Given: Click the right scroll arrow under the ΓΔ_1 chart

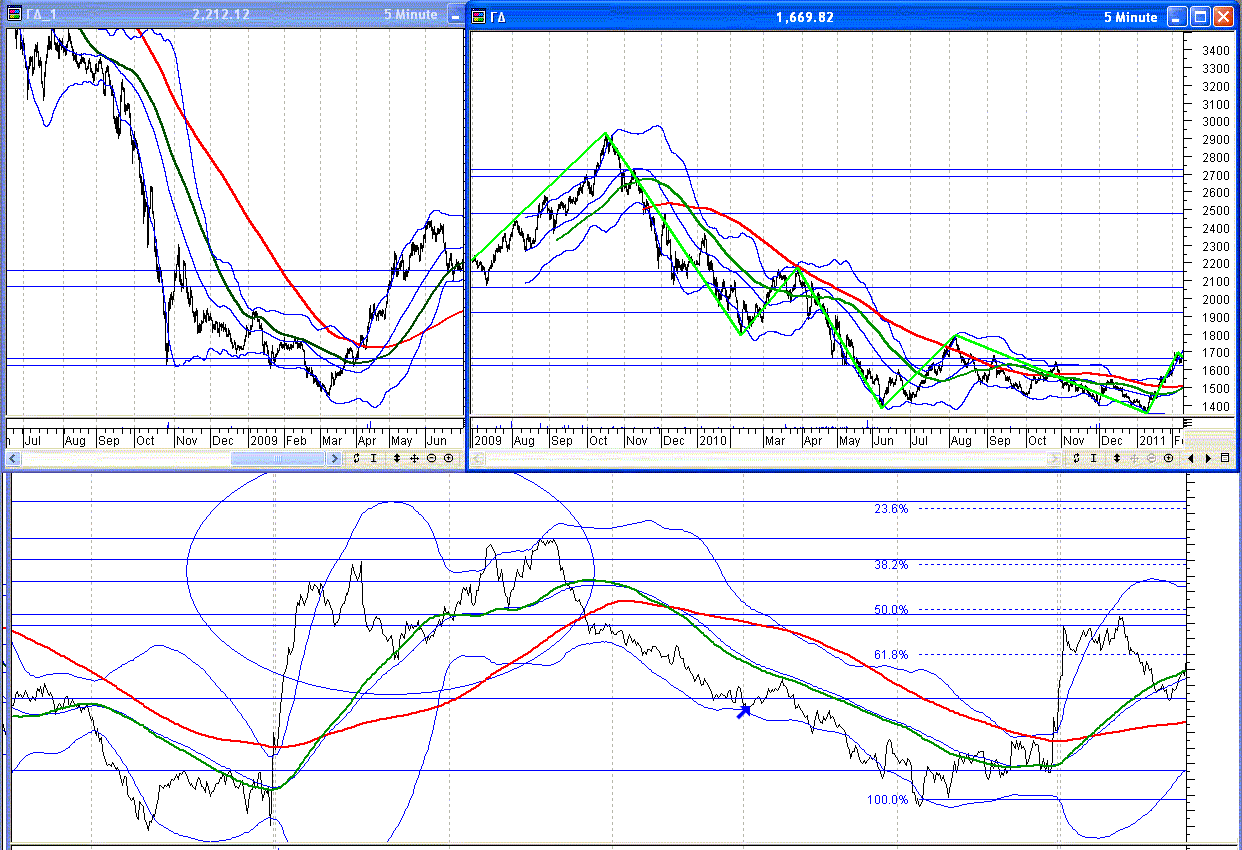Looking at the screenshot, I should [x=334, y=458].
